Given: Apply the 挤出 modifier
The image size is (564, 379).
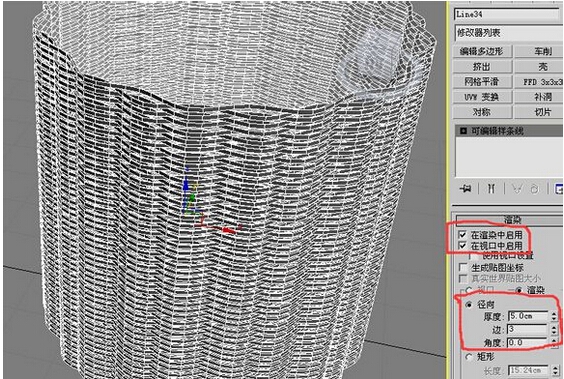Looking at the screenshot, I should coord(482,67).
